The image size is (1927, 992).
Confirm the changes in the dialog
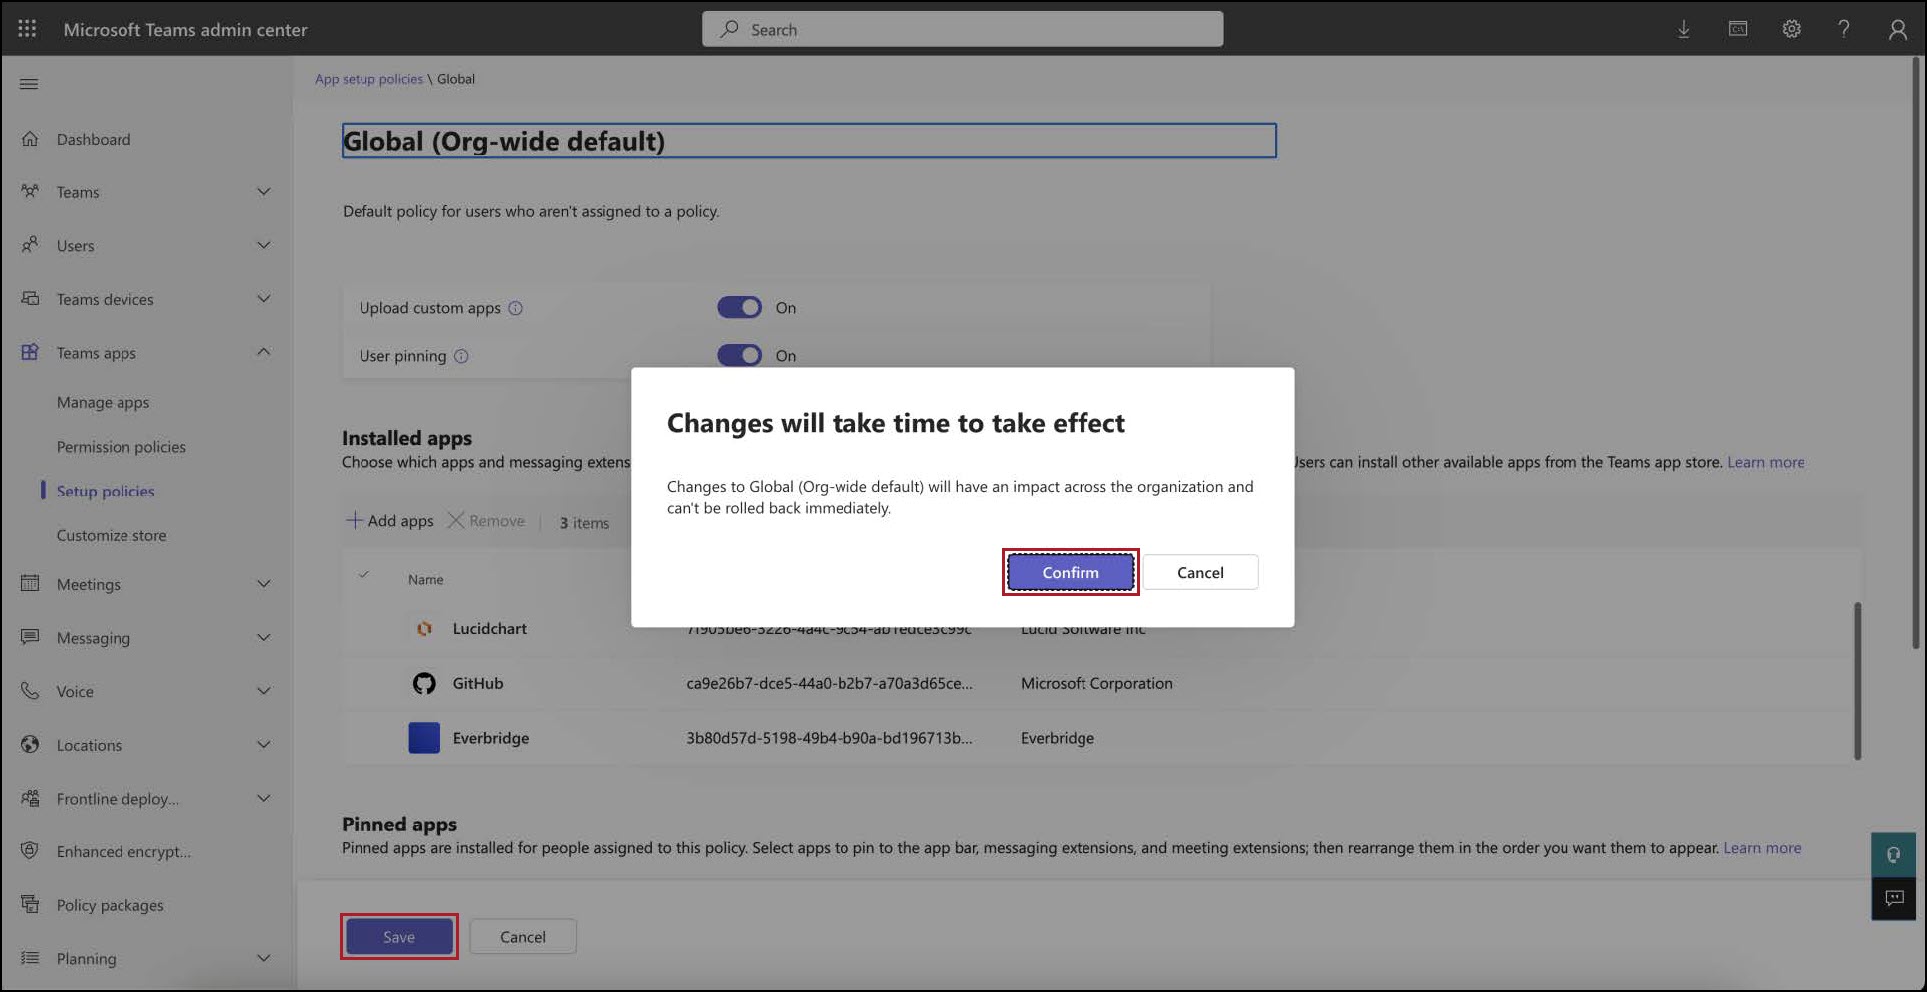(x=1070, y=572)
